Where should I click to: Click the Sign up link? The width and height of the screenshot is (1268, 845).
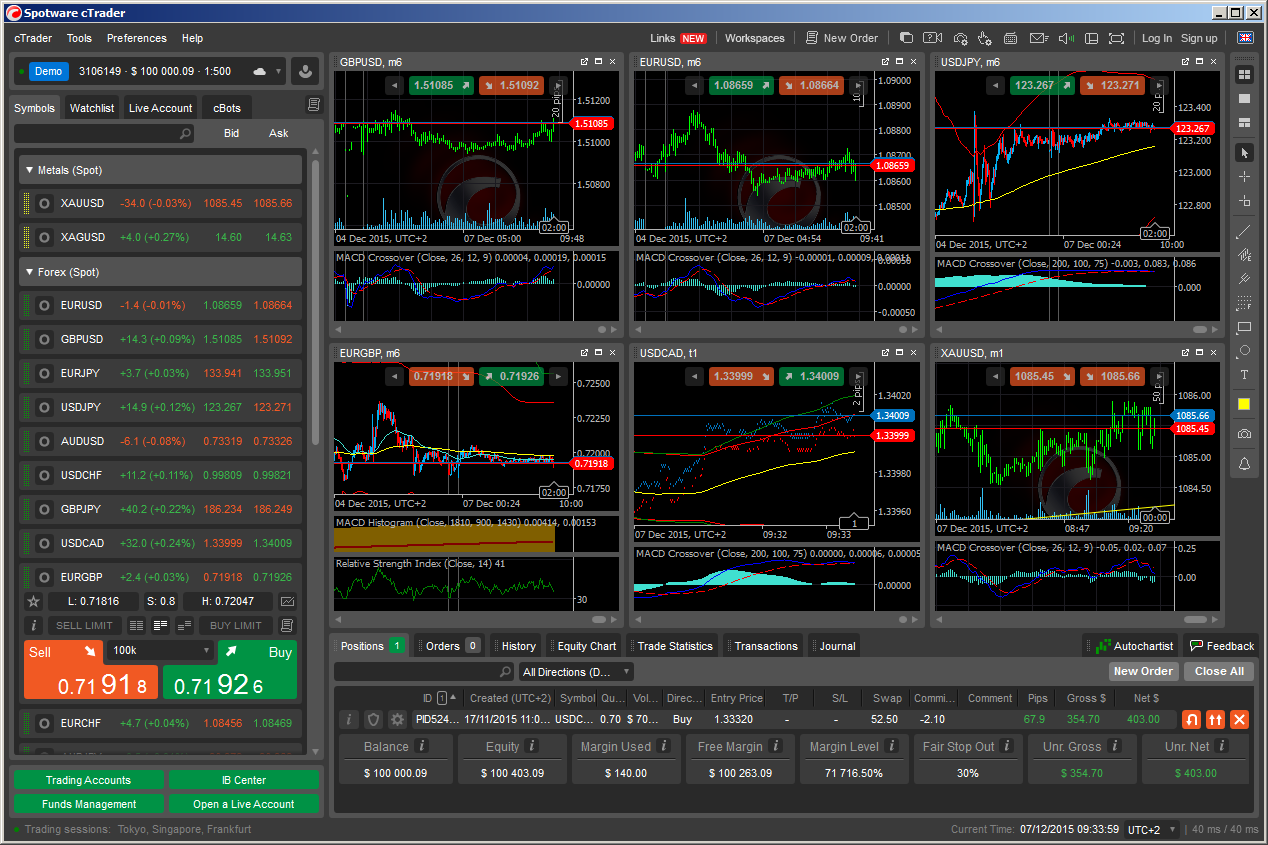1199,38
